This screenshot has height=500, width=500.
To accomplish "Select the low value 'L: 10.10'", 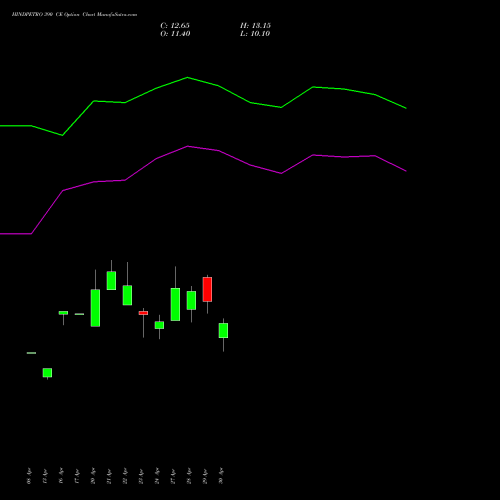I will pos(255,34).
